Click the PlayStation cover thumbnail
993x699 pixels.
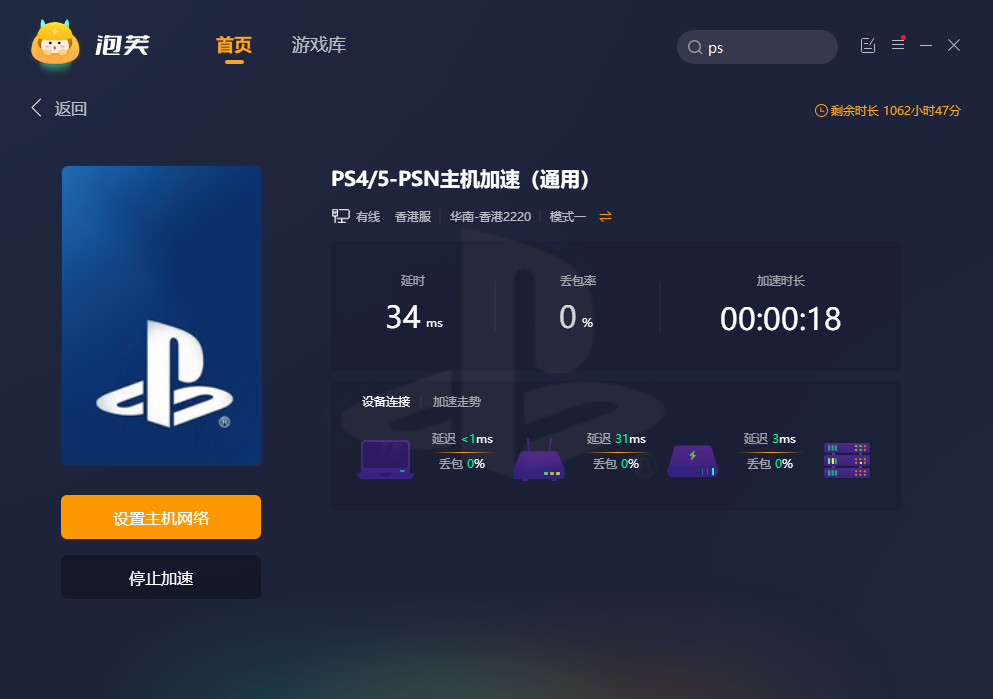tap(161, 315)
